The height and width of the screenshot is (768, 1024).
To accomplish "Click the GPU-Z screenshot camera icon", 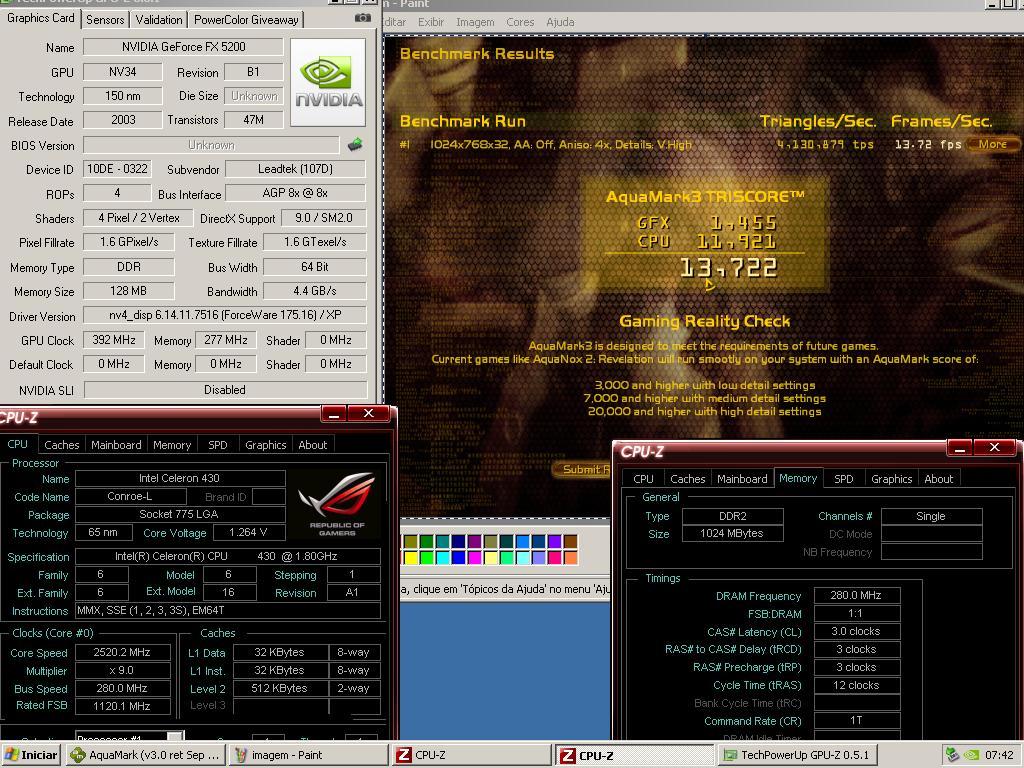I will click(362, 18).
